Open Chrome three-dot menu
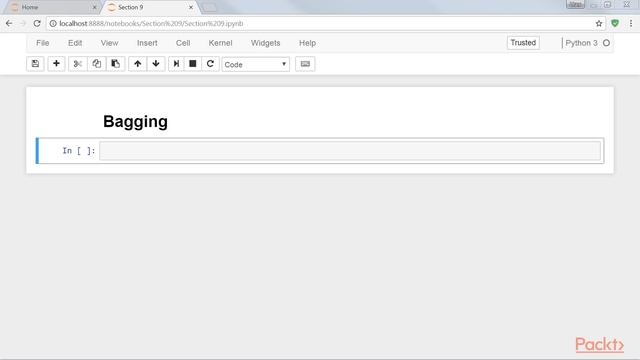640x360 pixels. pos(631,24)
